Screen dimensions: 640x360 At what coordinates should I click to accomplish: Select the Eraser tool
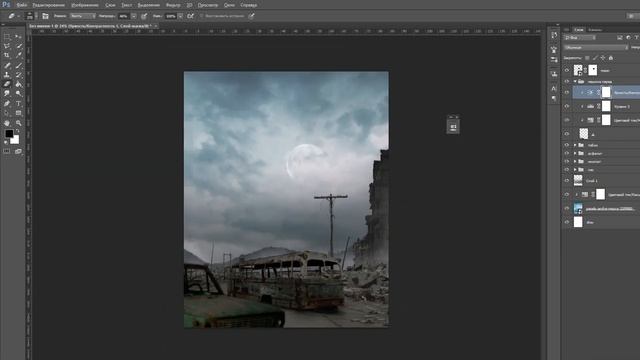point(7,84)
